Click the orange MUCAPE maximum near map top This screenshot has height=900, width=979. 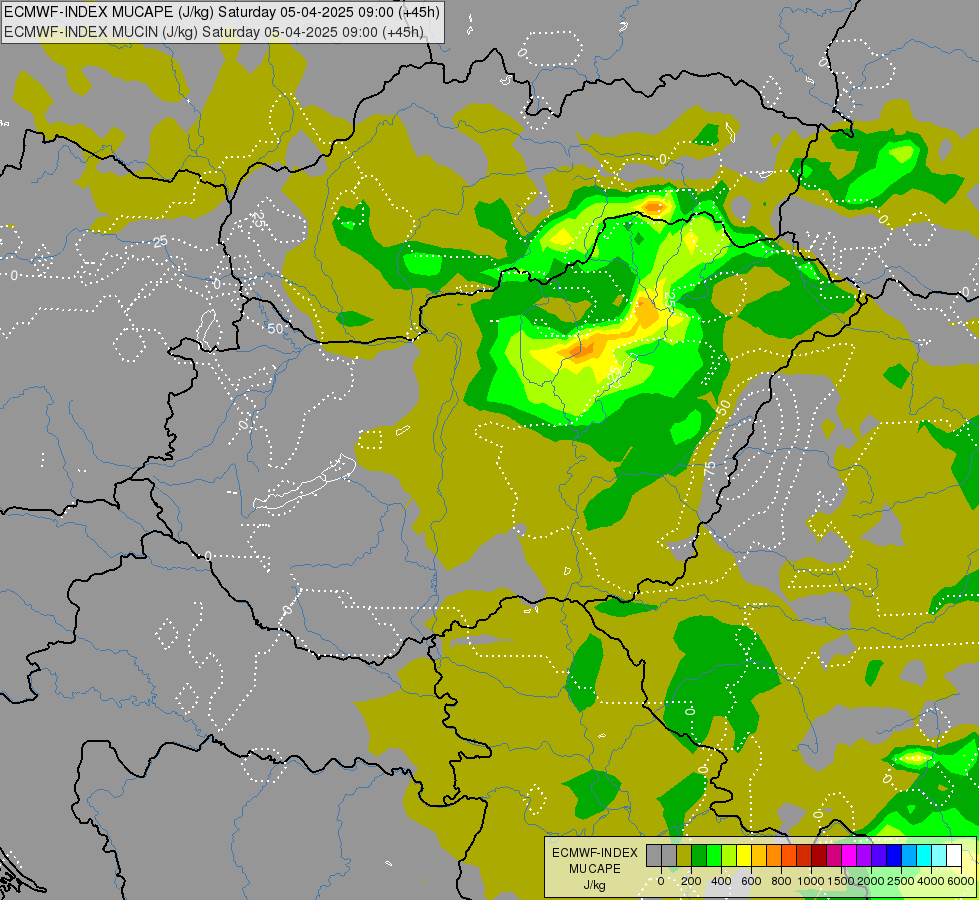654,206
